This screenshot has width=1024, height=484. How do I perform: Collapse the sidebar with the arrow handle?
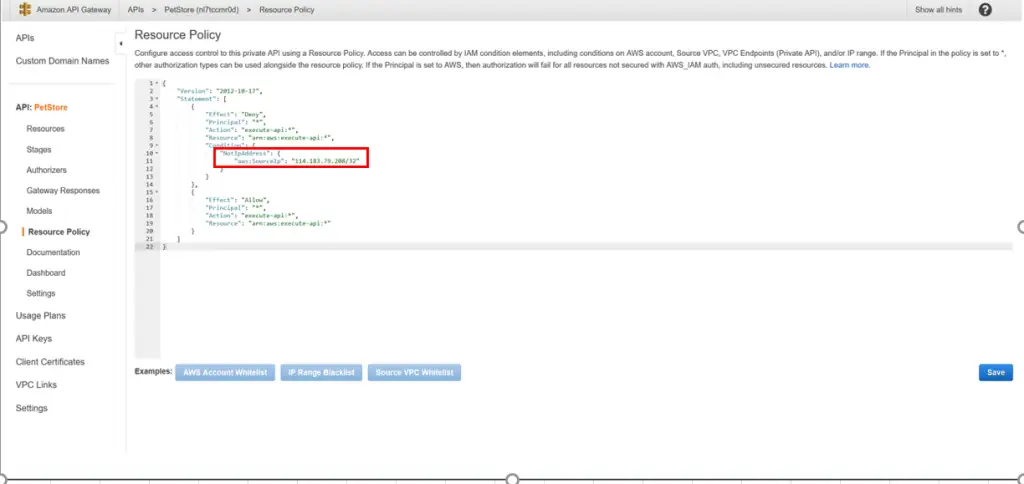pyautogui.click(x=121, y=44)
